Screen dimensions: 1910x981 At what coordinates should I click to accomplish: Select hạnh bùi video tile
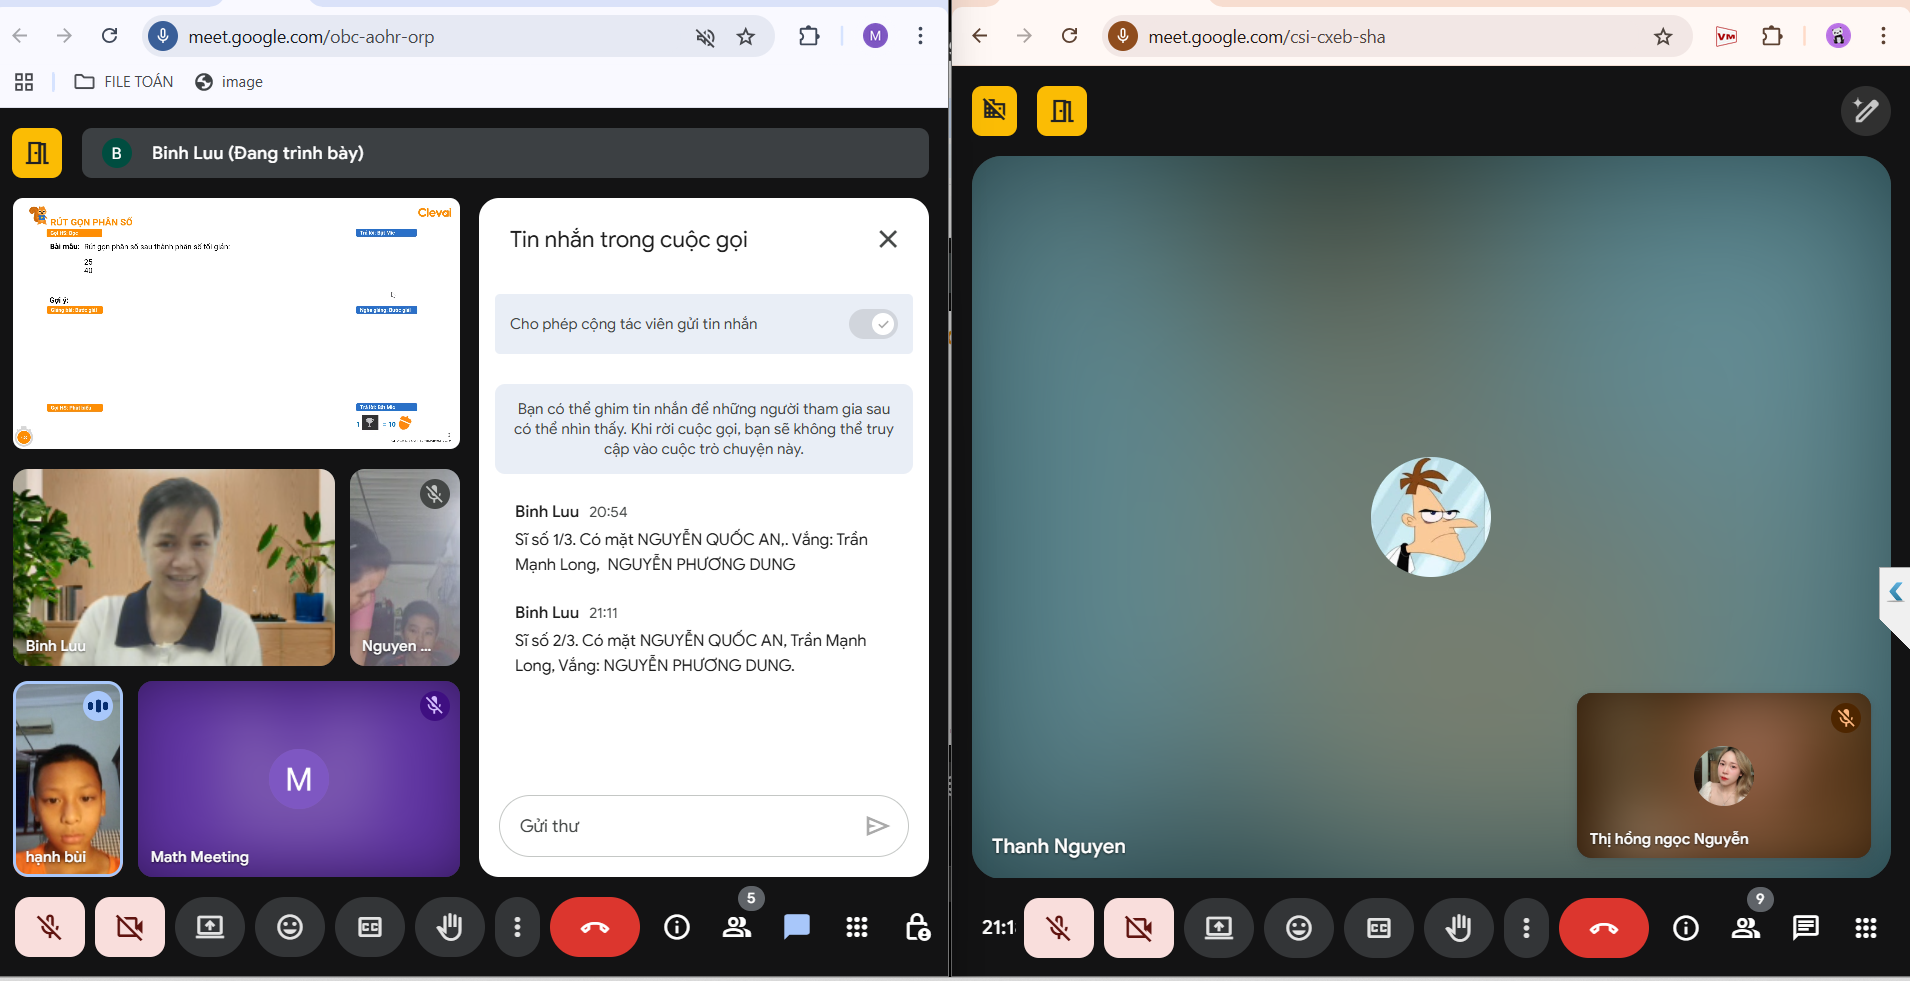click(x=68, y=779)
